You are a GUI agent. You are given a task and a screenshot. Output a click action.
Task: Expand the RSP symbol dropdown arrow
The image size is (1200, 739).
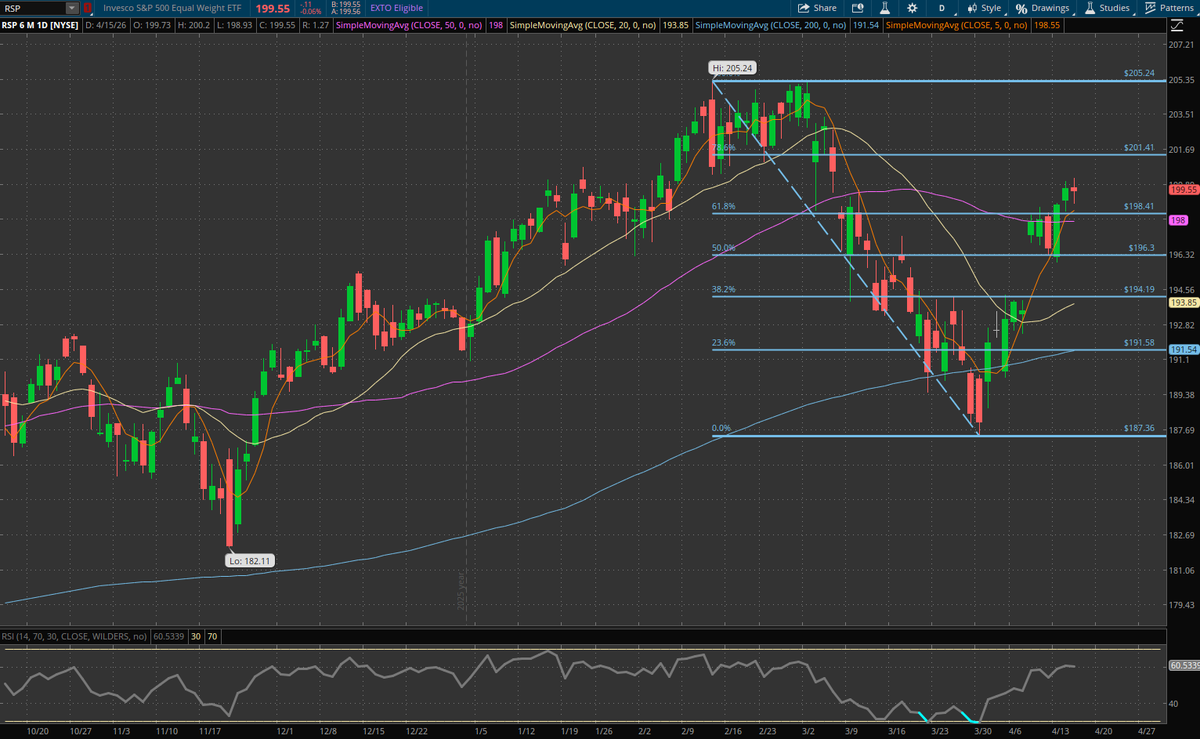click(x=72, y=8)
